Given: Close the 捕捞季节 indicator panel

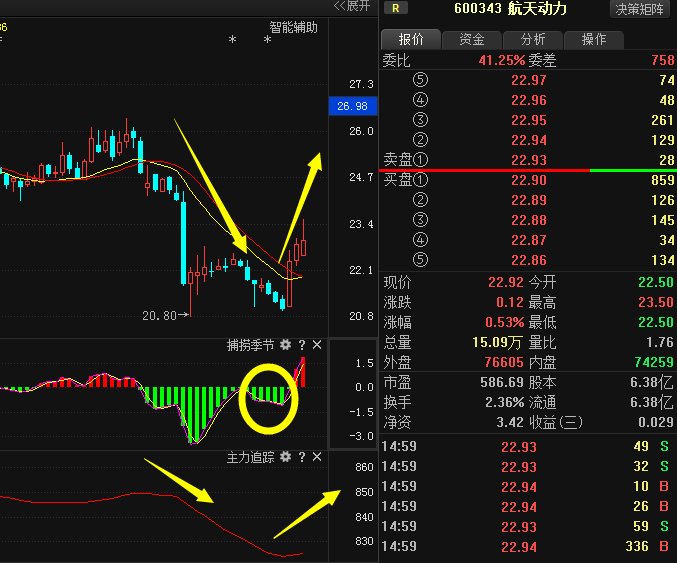Looking at the screenshot, I should pos(317,345).
